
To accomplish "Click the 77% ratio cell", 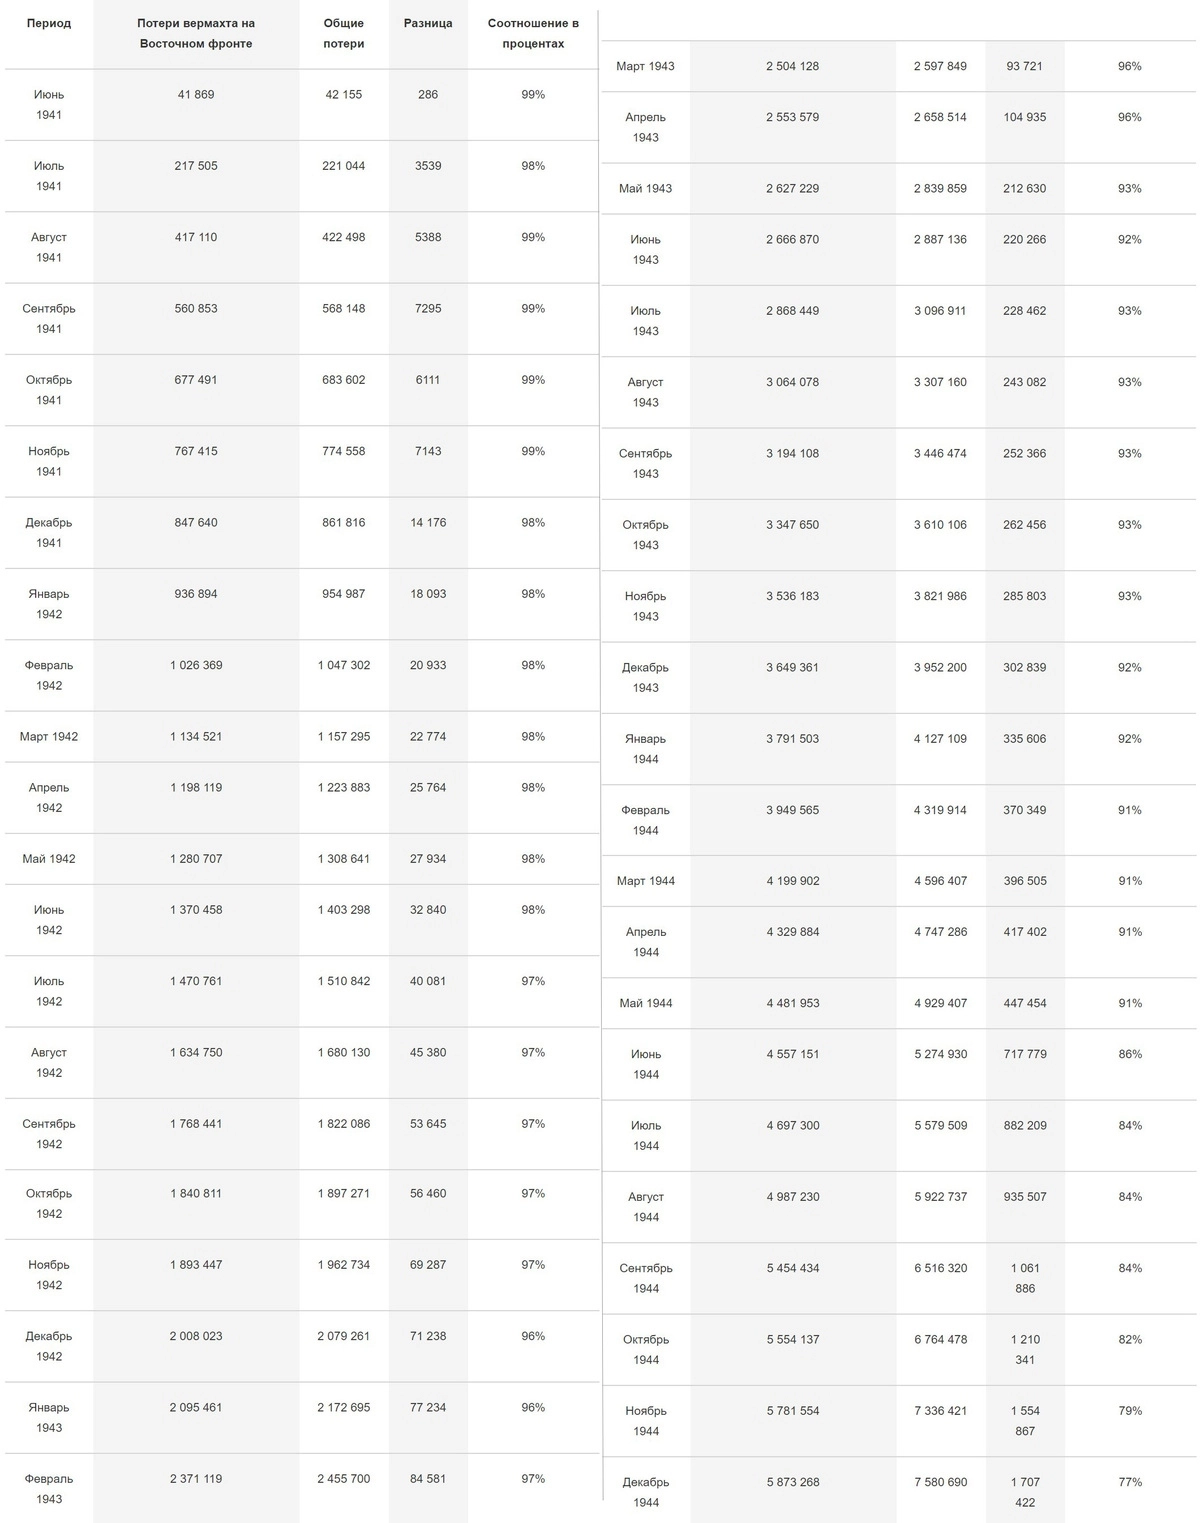I will pyautogui.click(x=1130, y=1482).
